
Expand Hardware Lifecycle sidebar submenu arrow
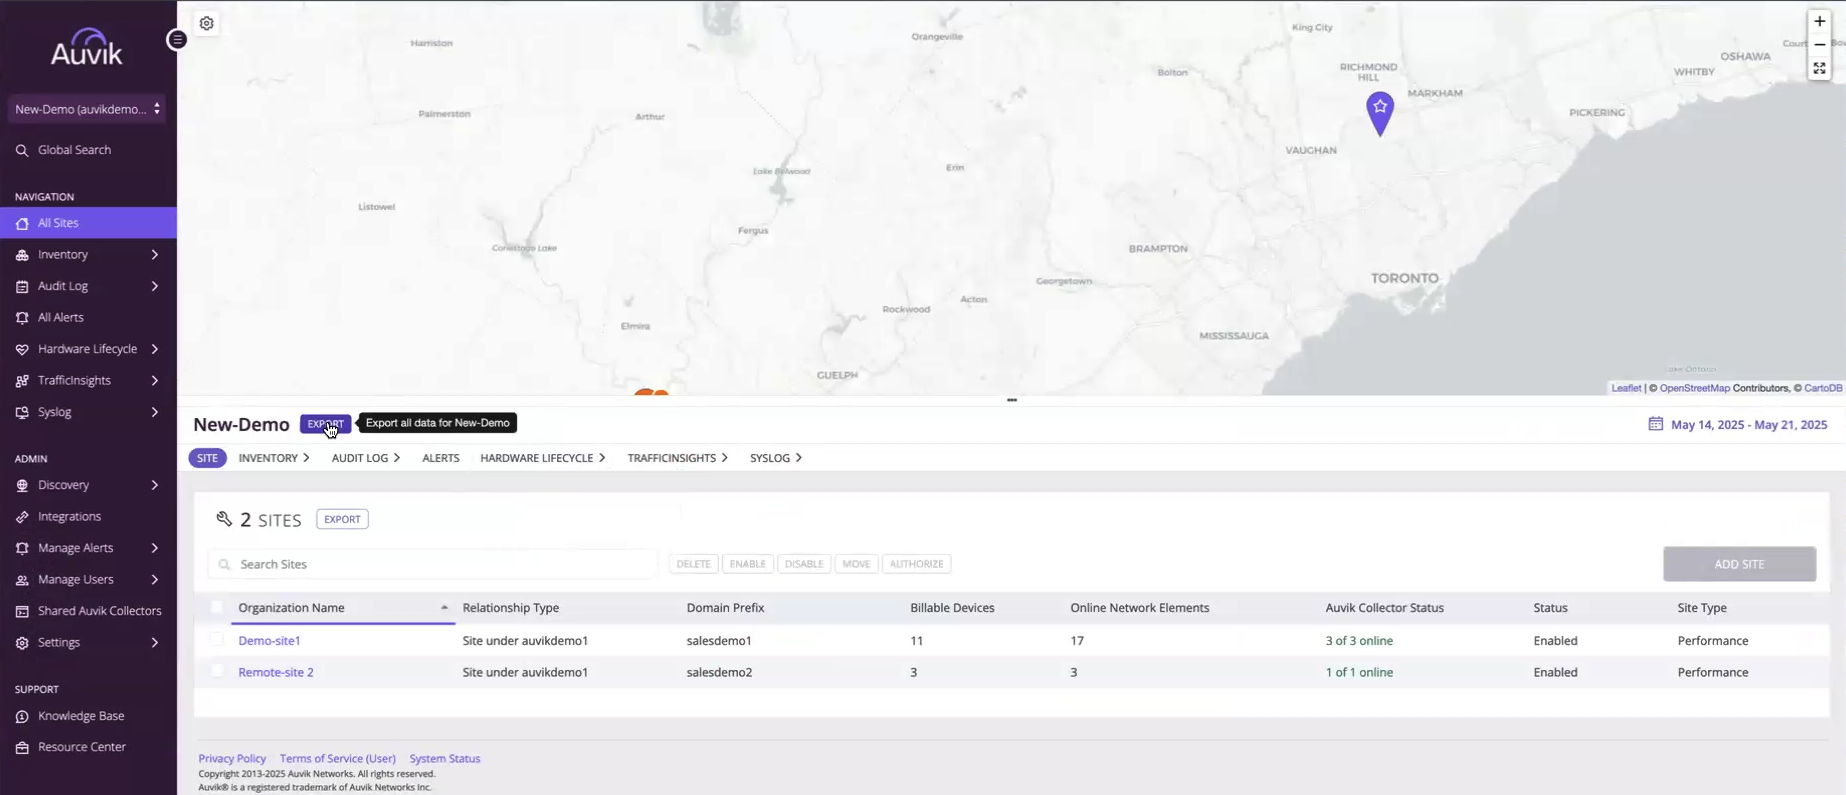(x=155, y=349)
